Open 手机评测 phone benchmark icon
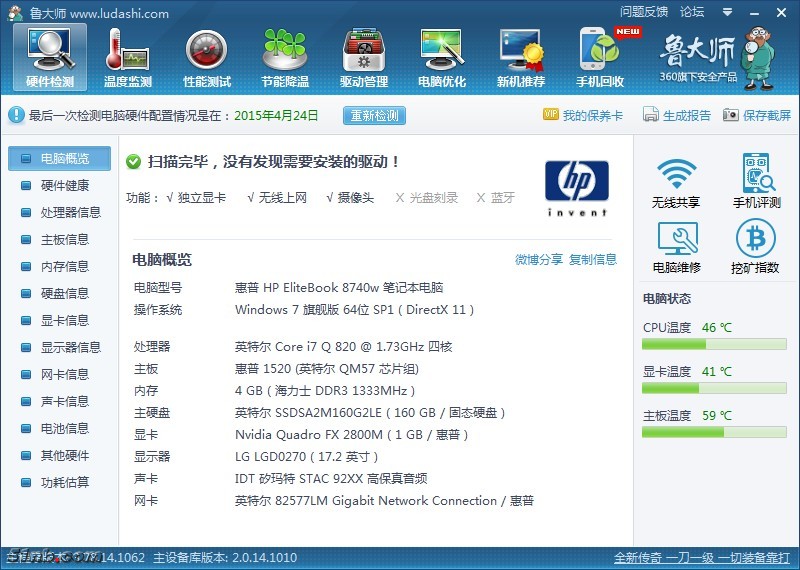The width and height of the screenshot is (800, 570). 756,182
